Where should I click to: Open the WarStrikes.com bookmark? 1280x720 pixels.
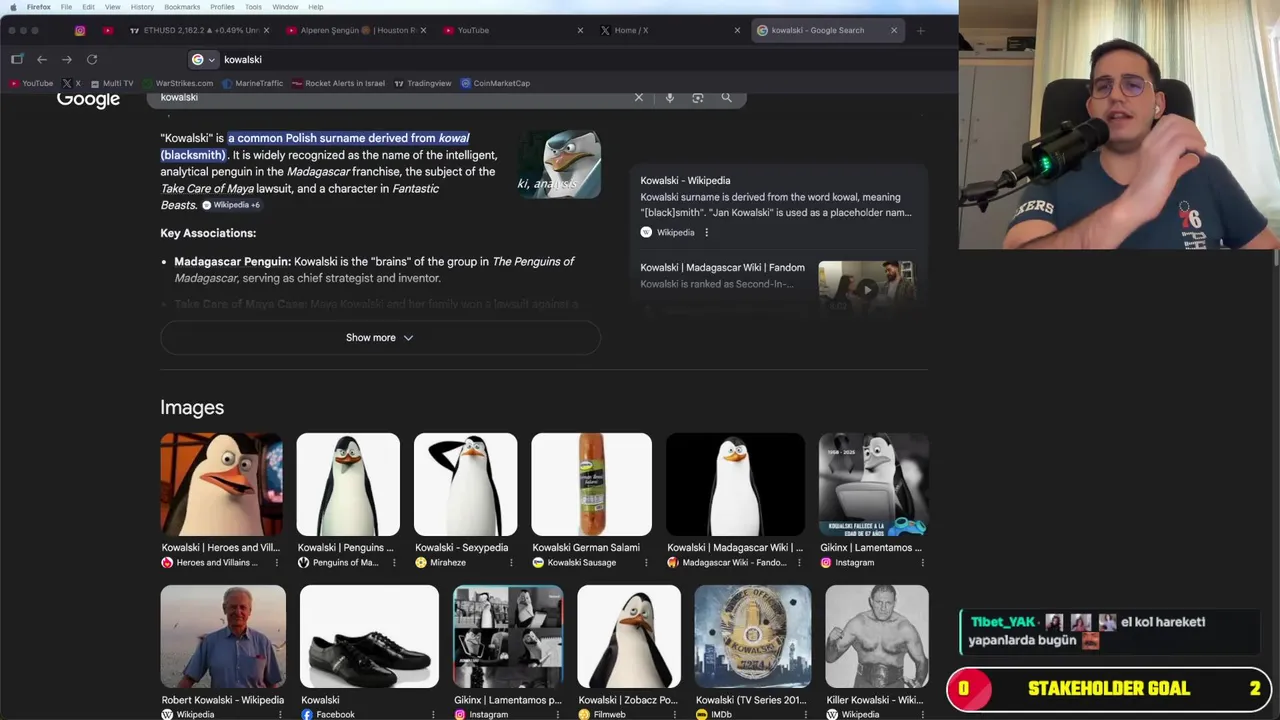tap(178, 83)
